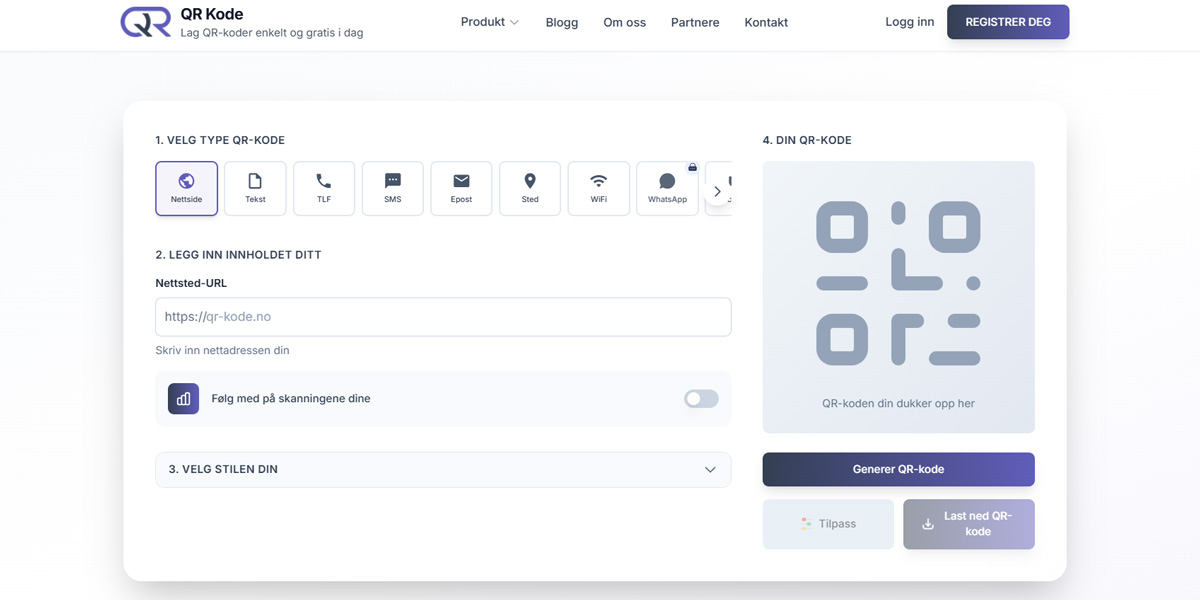Select the locked WhatsApp QR type

[667, 188]
